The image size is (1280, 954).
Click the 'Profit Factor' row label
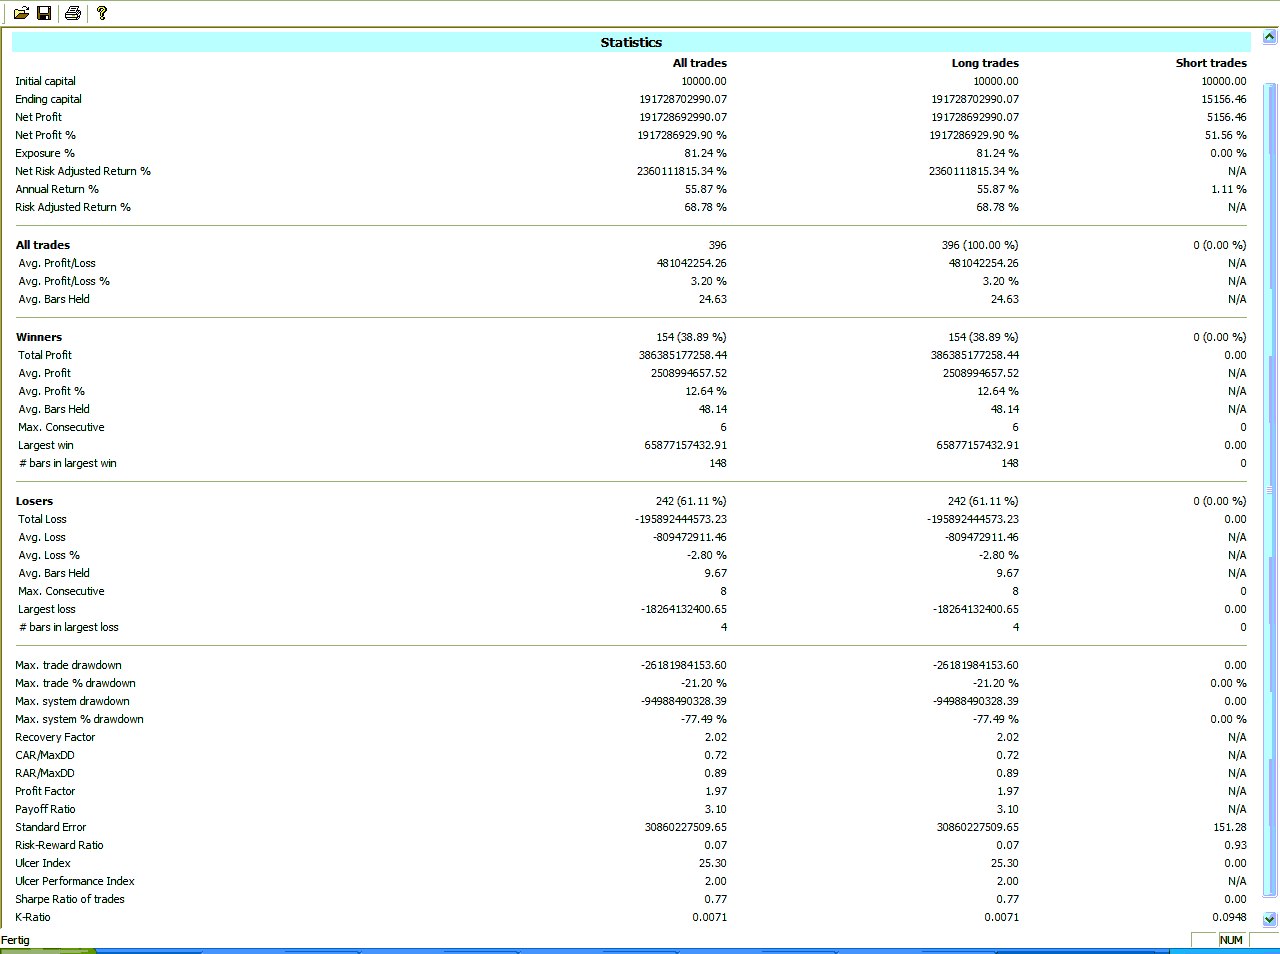click(x=45, y=791)
